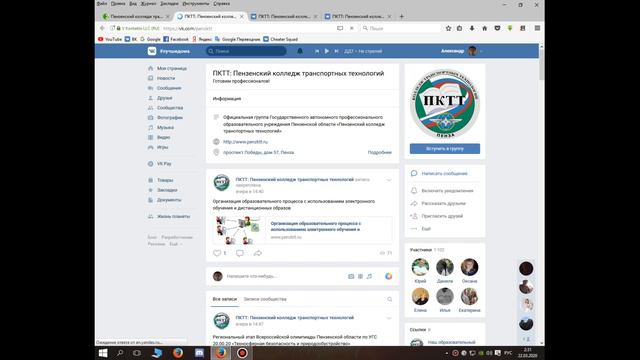This screenshot has width=640, height=360.
Task: Open the Александр profile dropdown
Action: (x=461, y=51)
